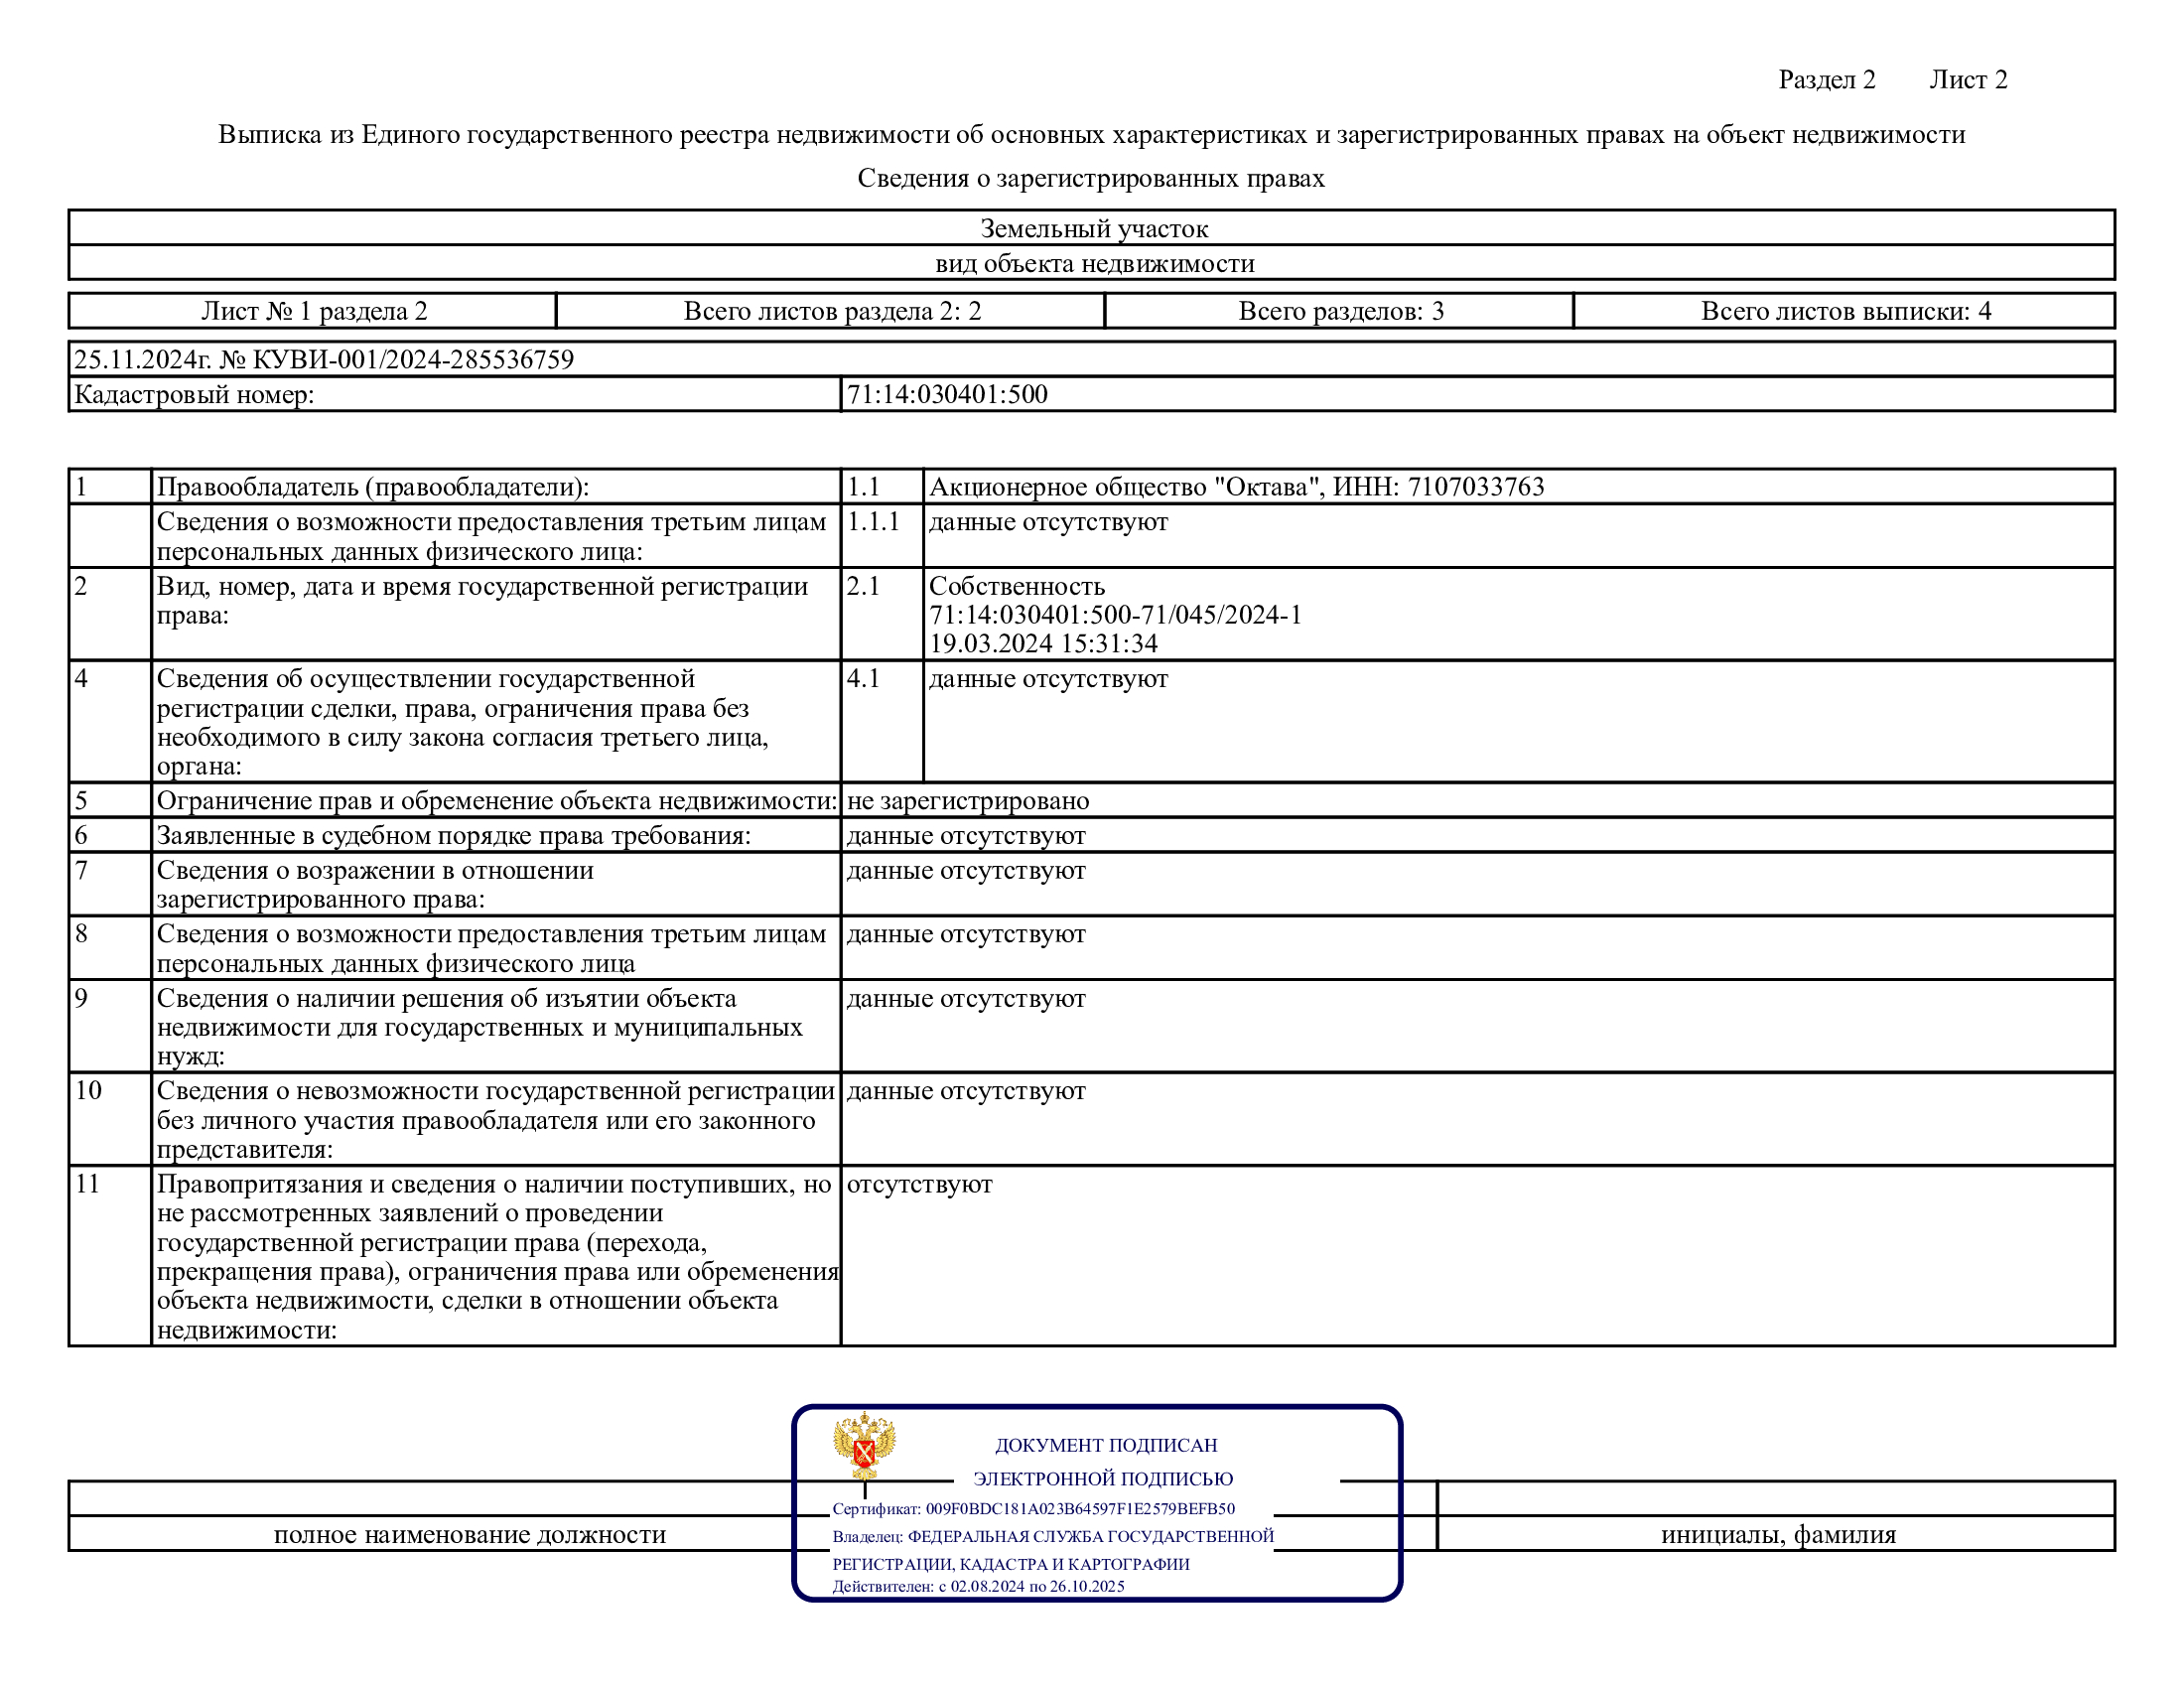Click 'Всего листов выписки: 4' cell
Image resolution: width=2184 pixels, height=1688 pixels.
[1845, 311]
